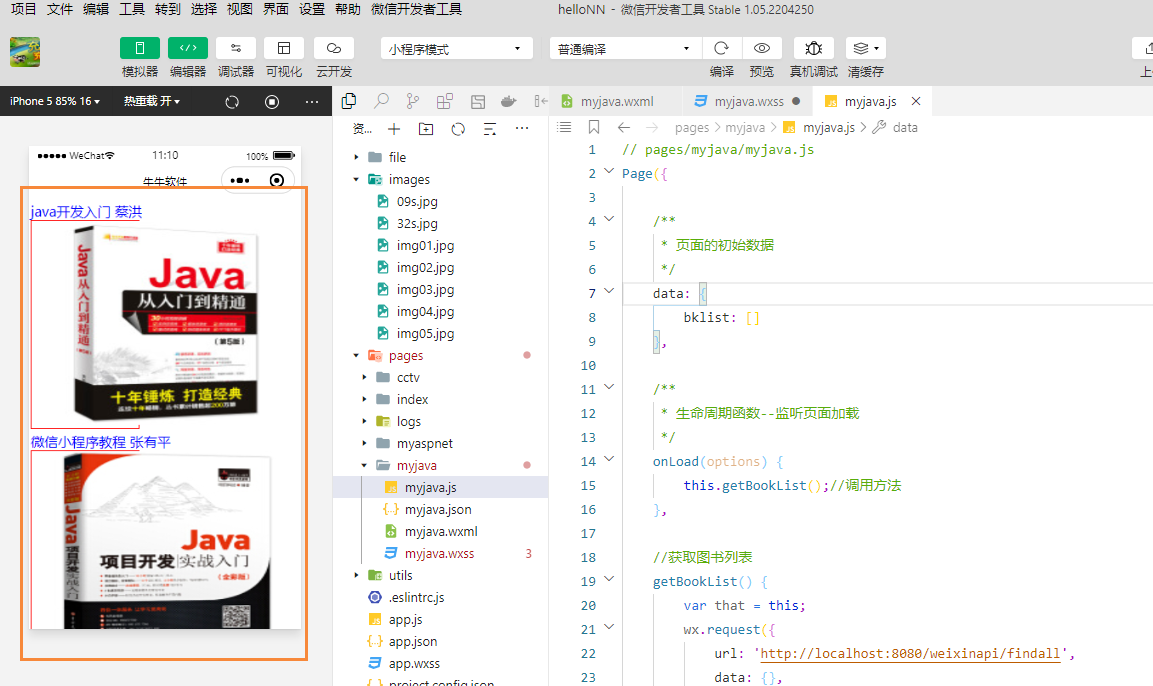Toggle the editor panel button (编辑器)
This screenshot has height=686, width=1153.
[188, 48]
